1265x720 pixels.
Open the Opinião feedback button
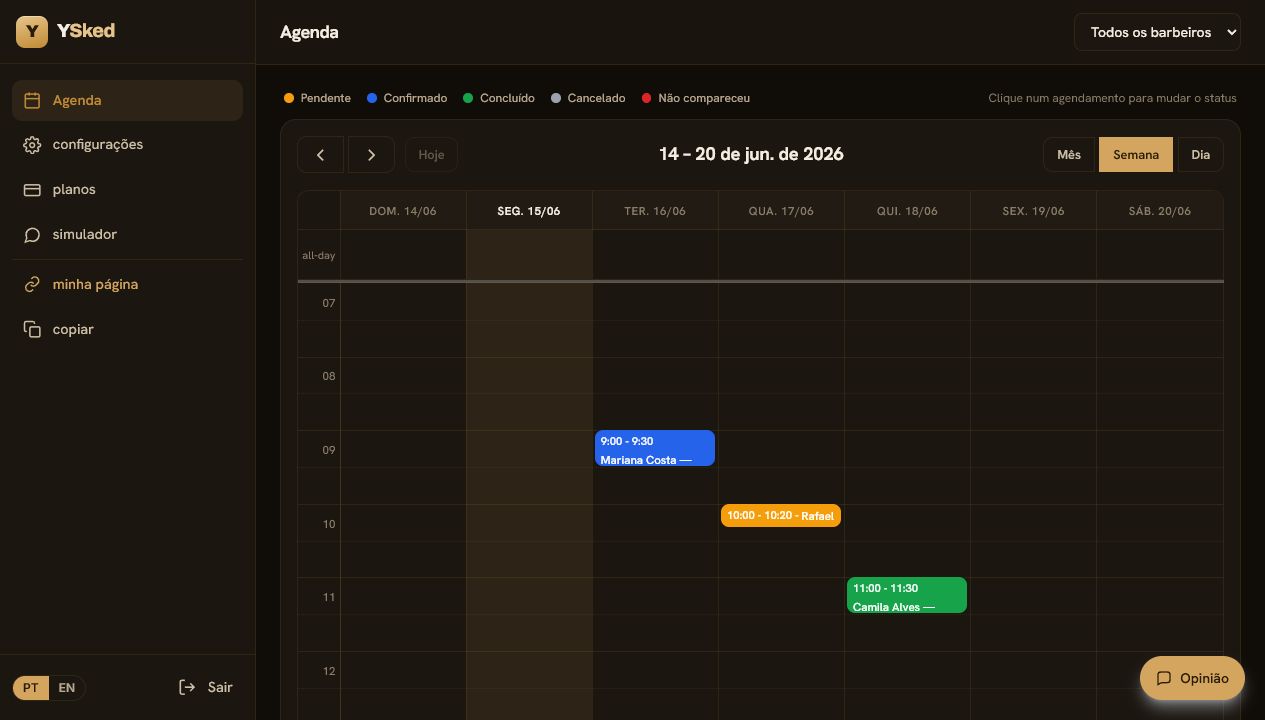pos(1192,678)
